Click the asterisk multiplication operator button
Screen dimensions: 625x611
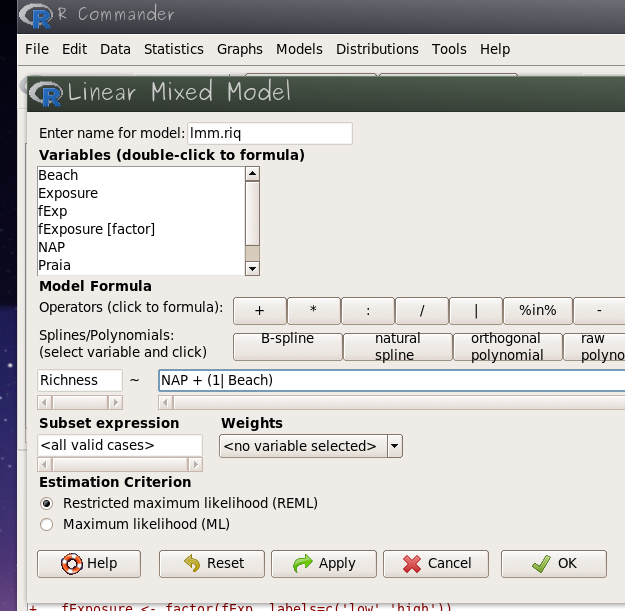313,312
